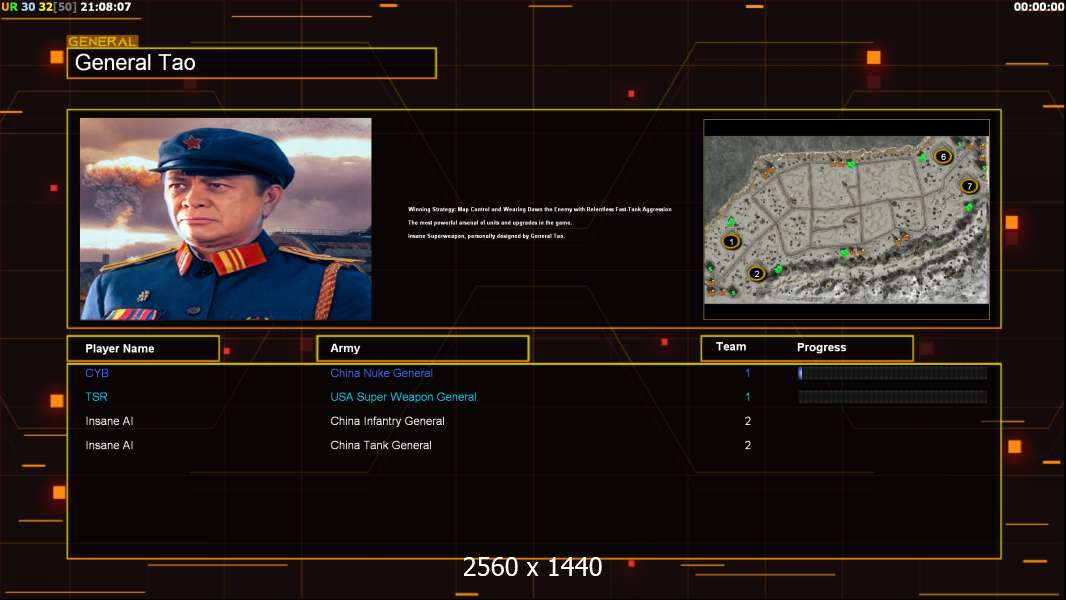Click team number for China Infantry General row
This screenshot has width=1066, height=600.
(x=748, y=421)
